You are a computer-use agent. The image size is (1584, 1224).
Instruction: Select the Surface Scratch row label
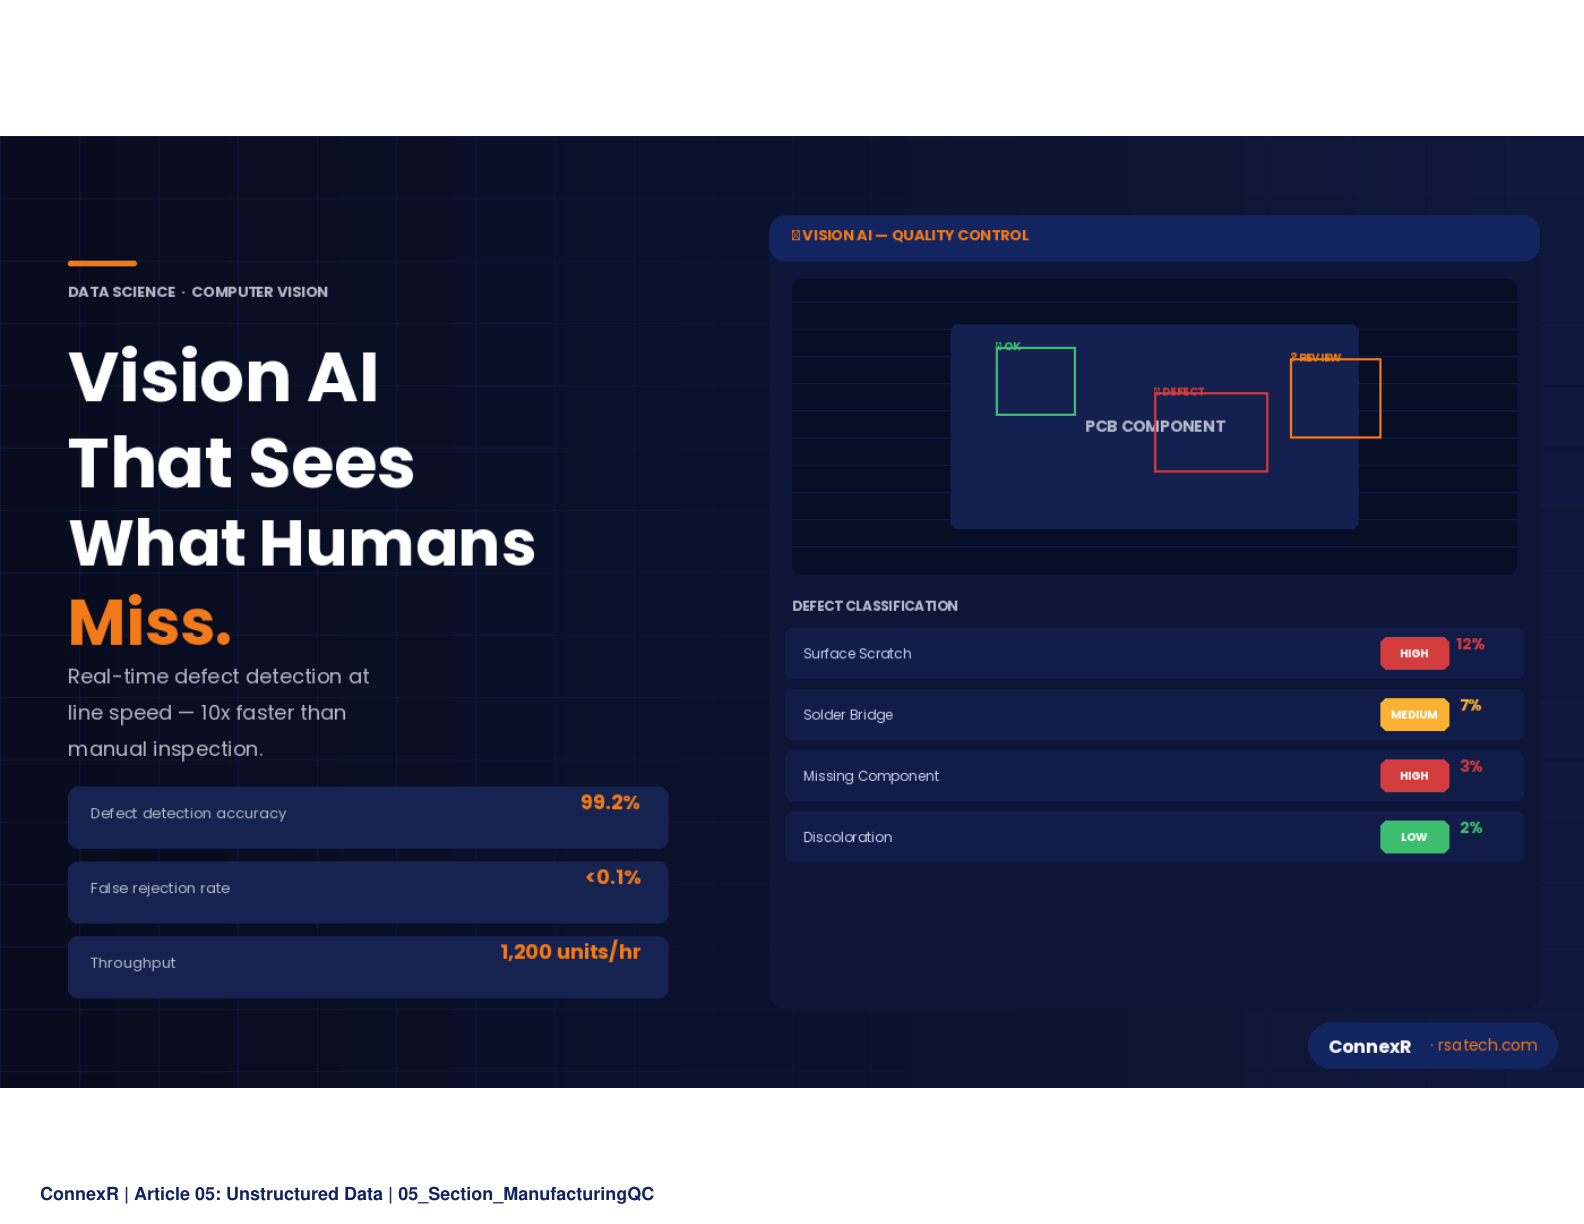click(x=857, y=653)
